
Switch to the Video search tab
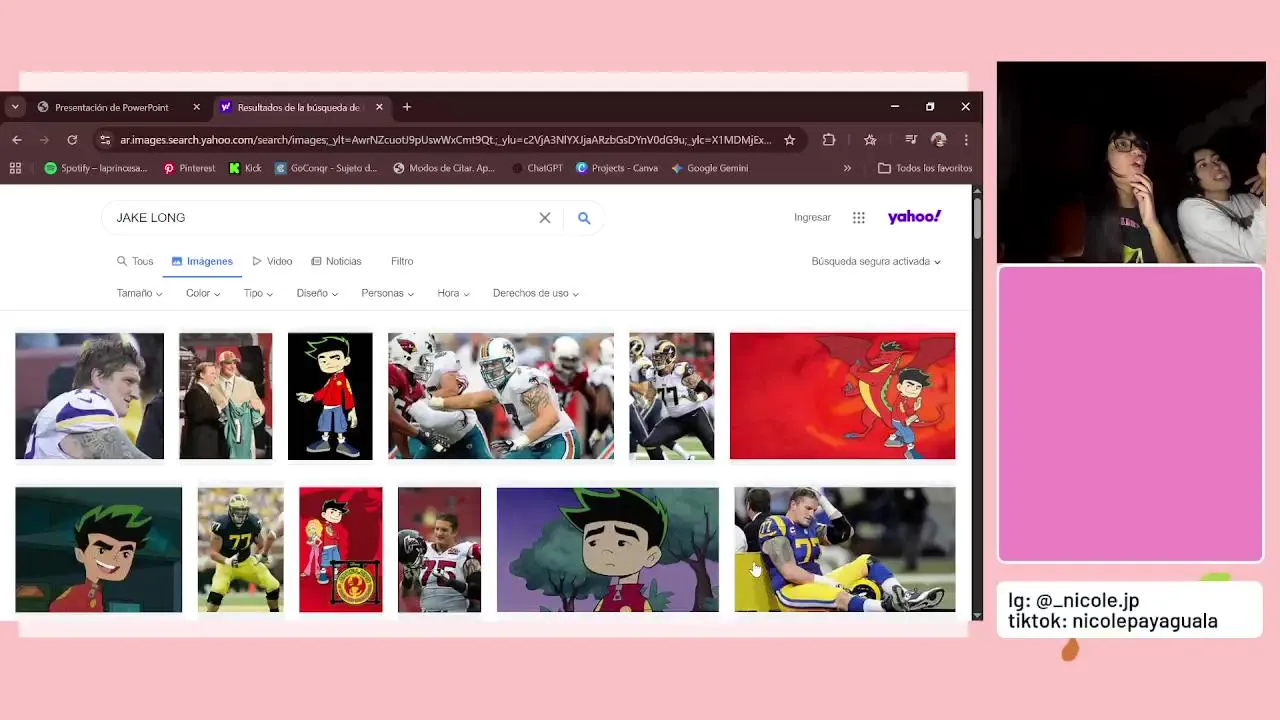click(x=272, y=261)
